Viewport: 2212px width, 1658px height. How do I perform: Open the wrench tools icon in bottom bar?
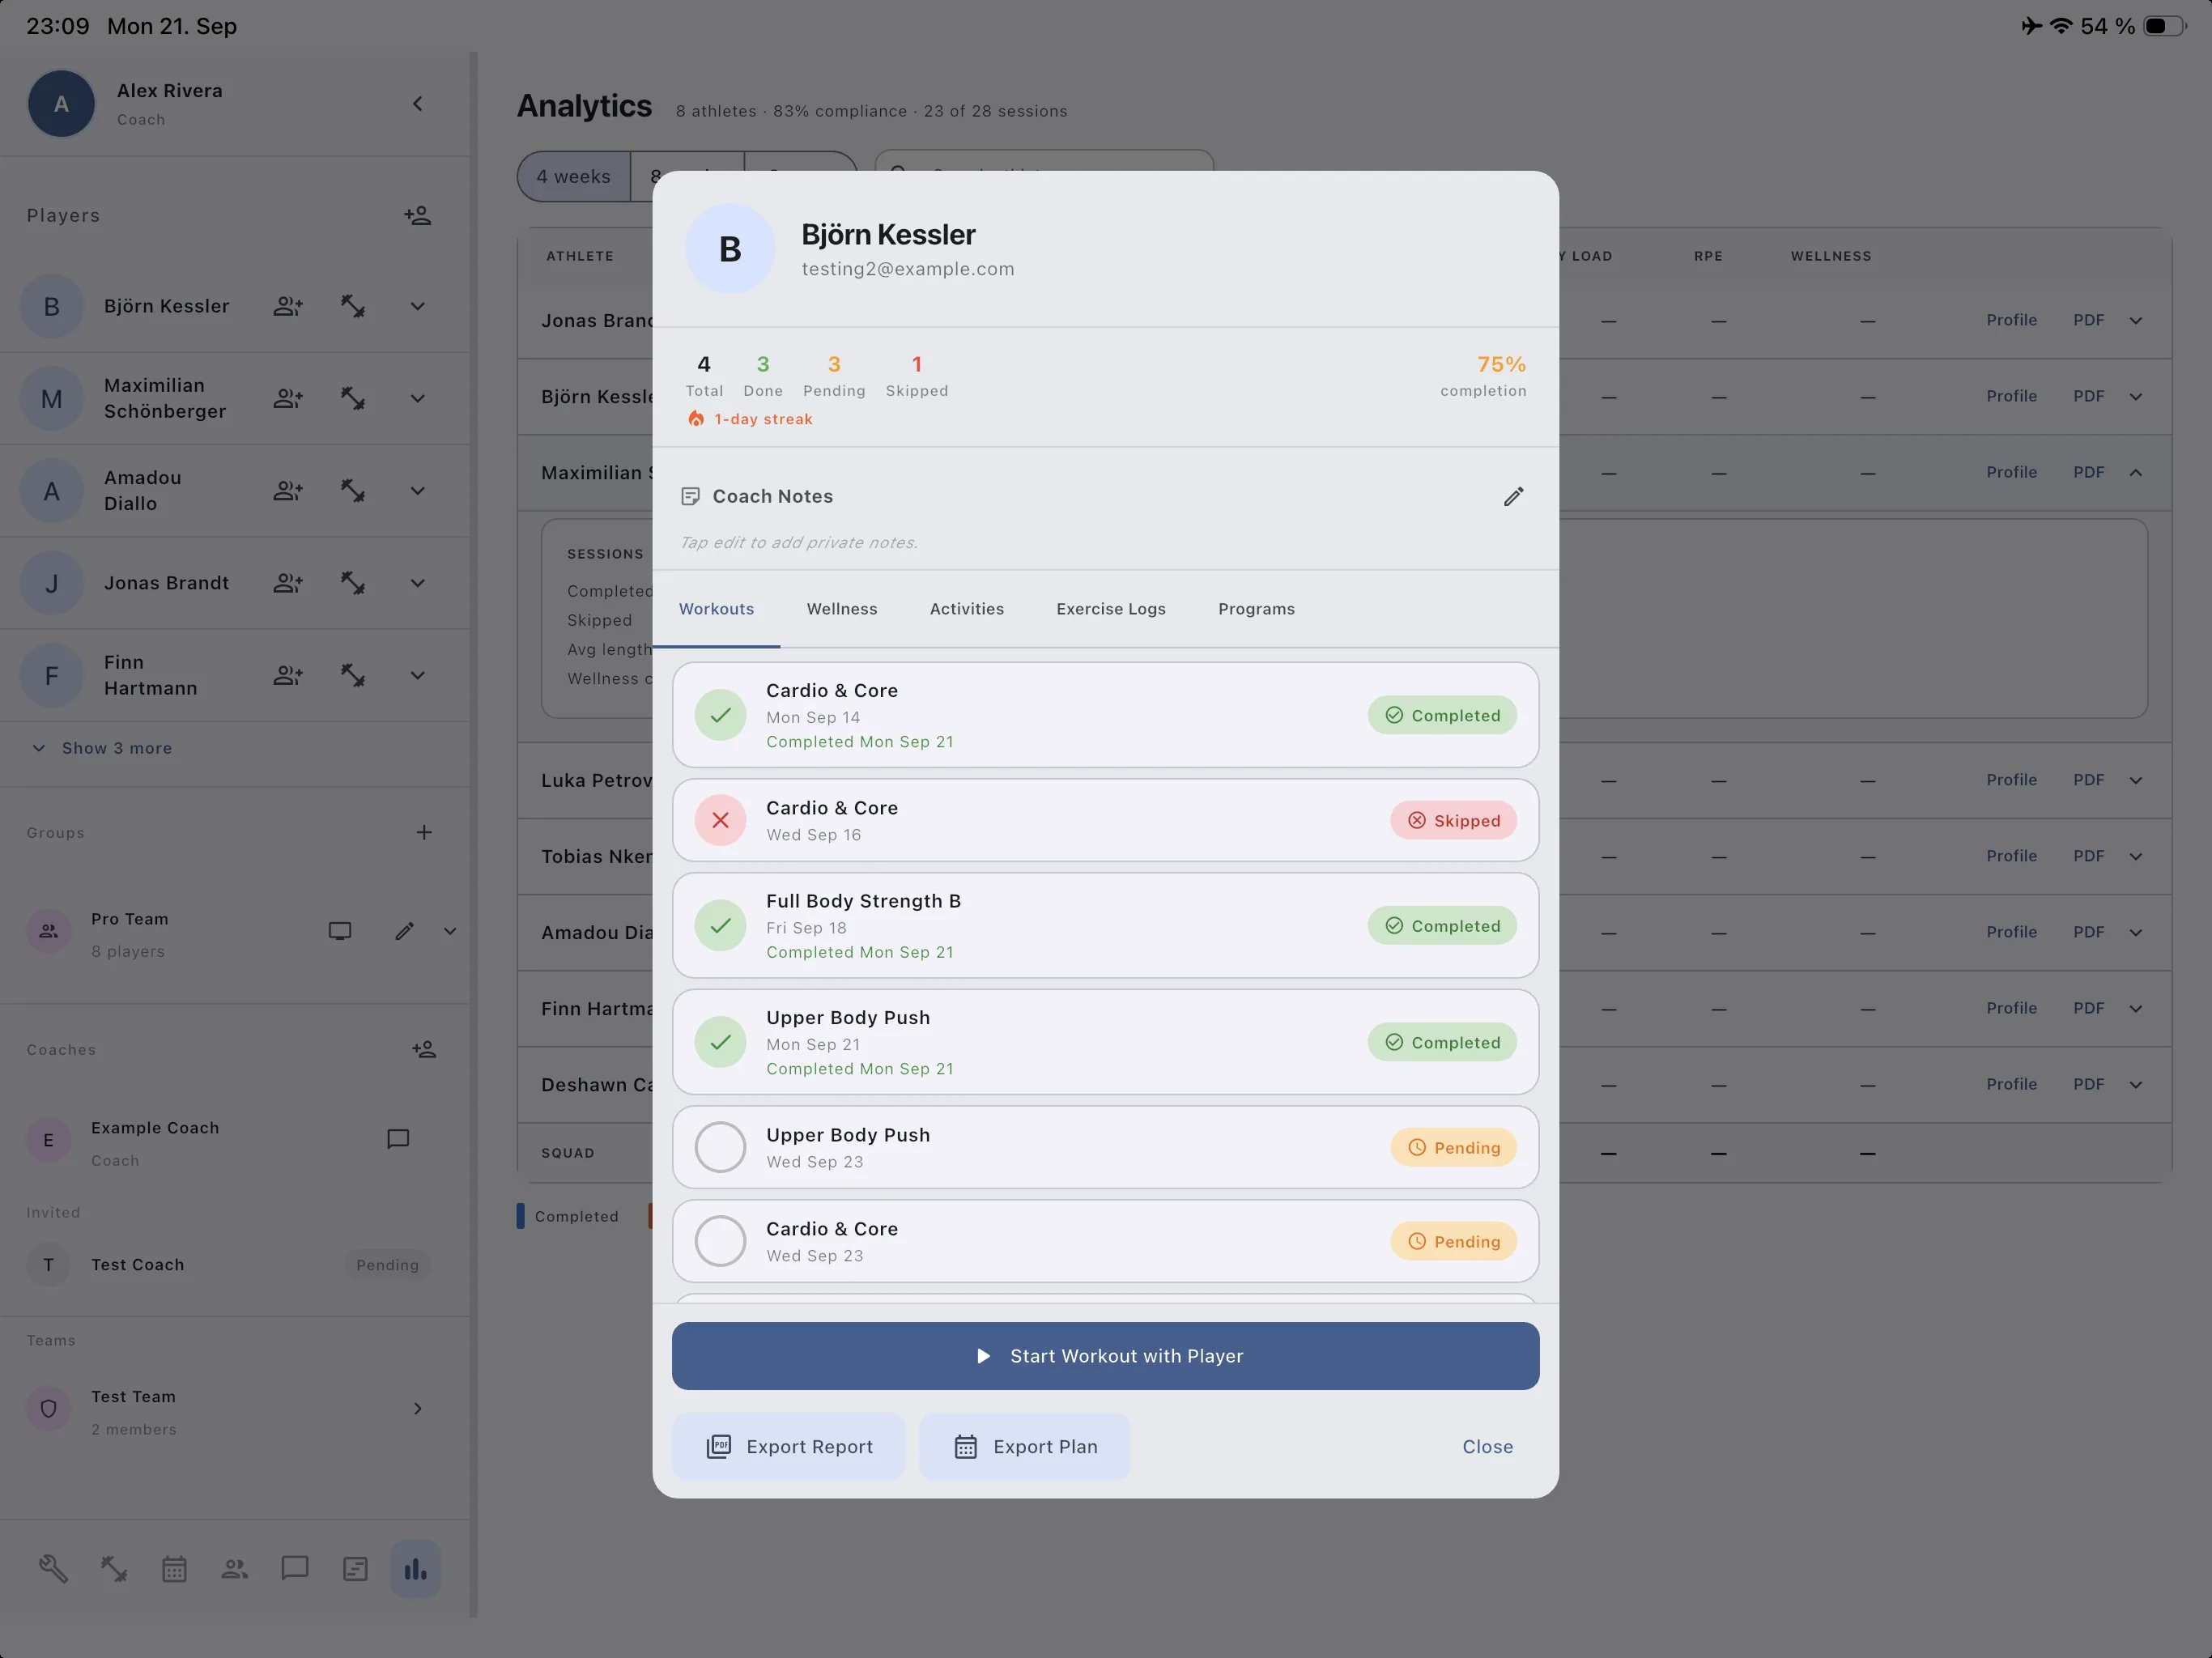pyautogui.click(x=53, y=1568)
